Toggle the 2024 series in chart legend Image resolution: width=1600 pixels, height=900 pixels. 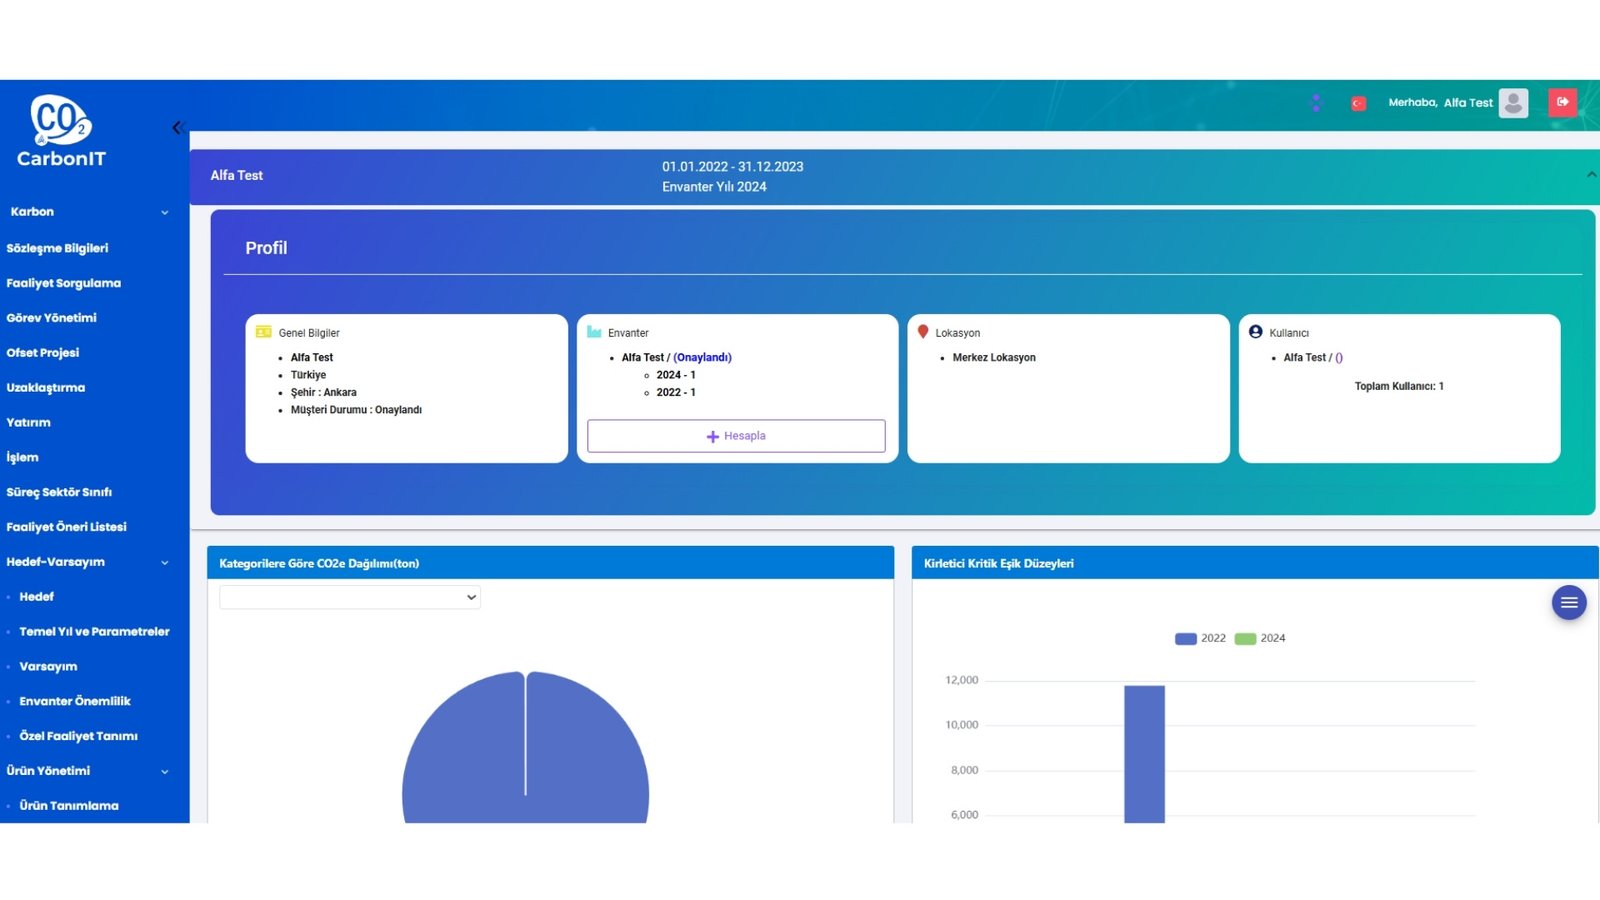[1260, 638]
